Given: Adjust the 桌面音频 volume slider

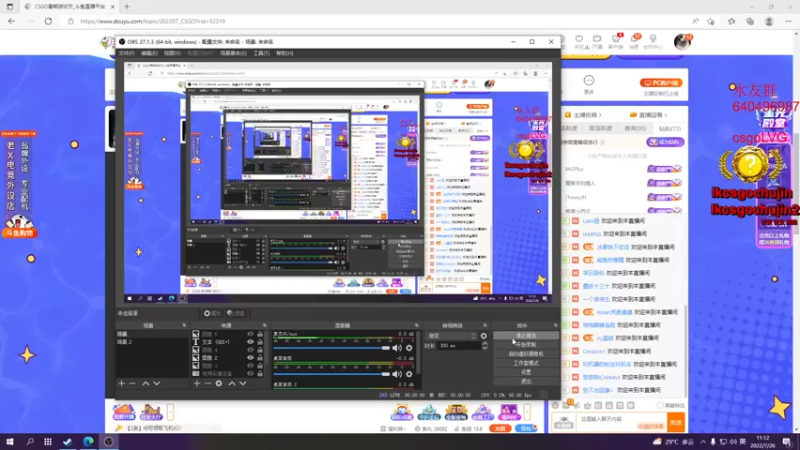Looking at the screenshot, I should click(332, 374).
